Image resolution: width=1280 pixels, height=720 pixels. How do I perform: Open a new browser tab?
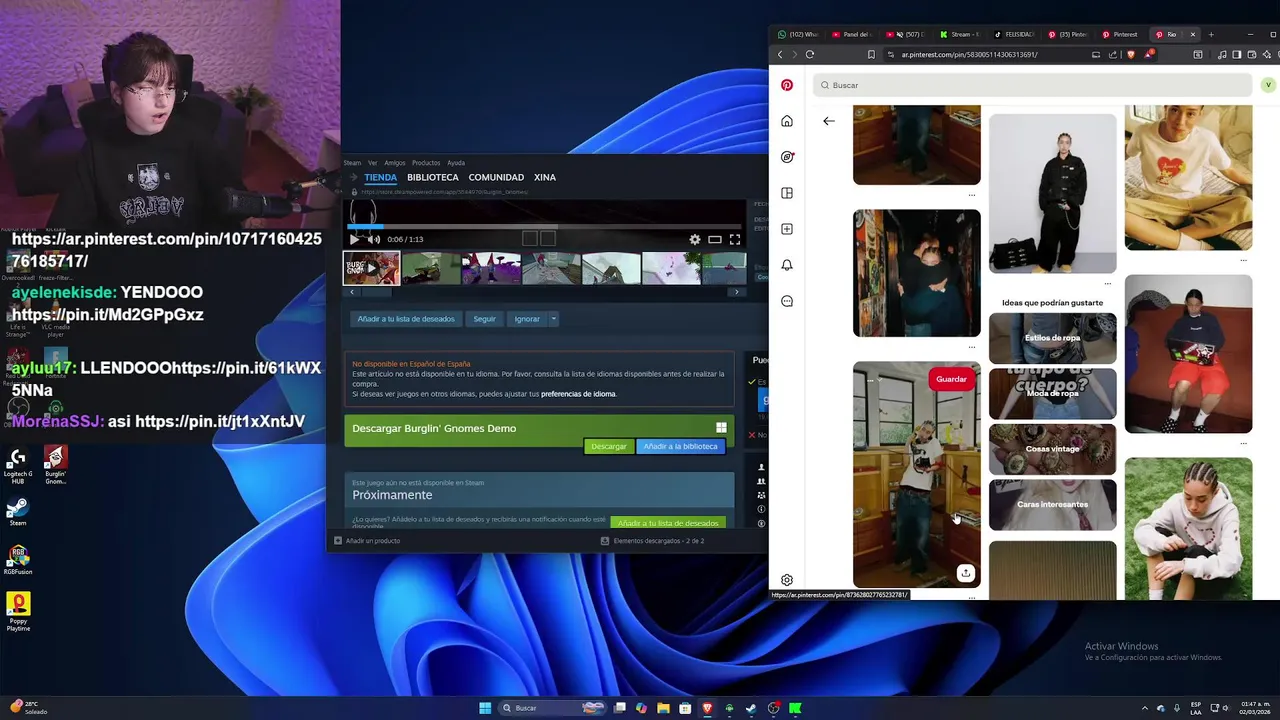[x=1211, y=34]
